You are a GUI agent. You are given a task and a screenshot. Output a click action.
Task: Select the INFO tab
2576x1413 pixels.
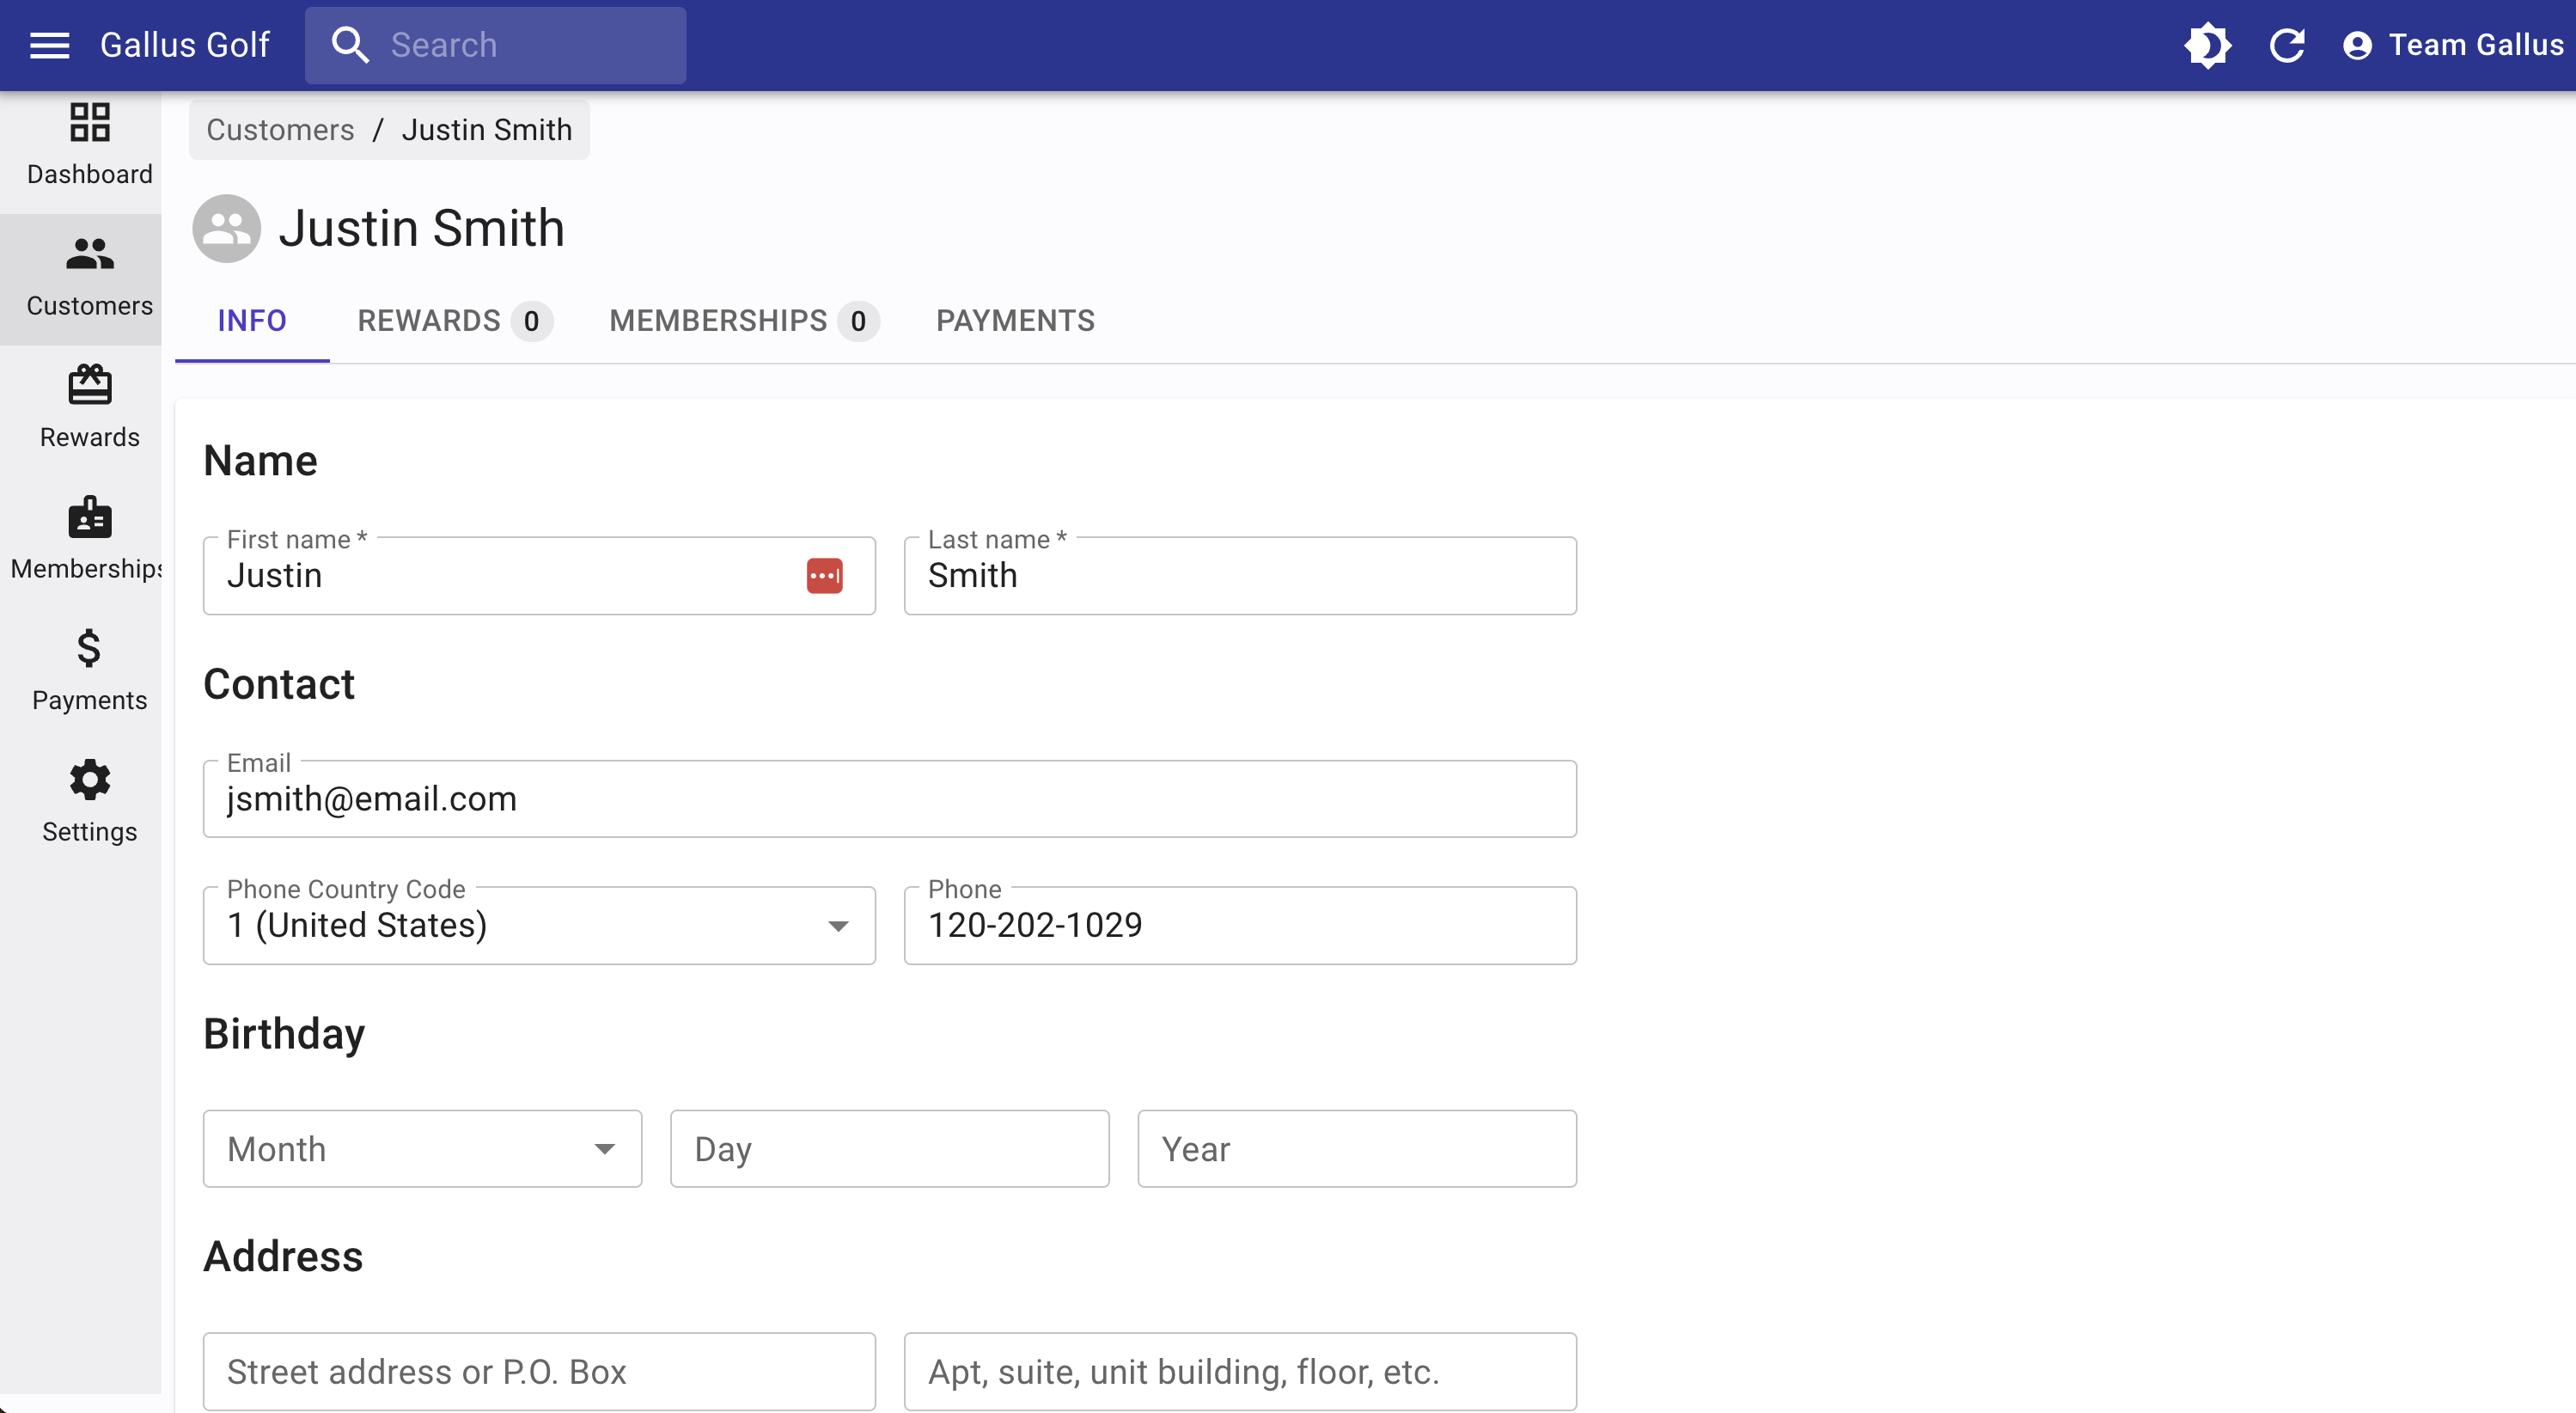point(252,321)
